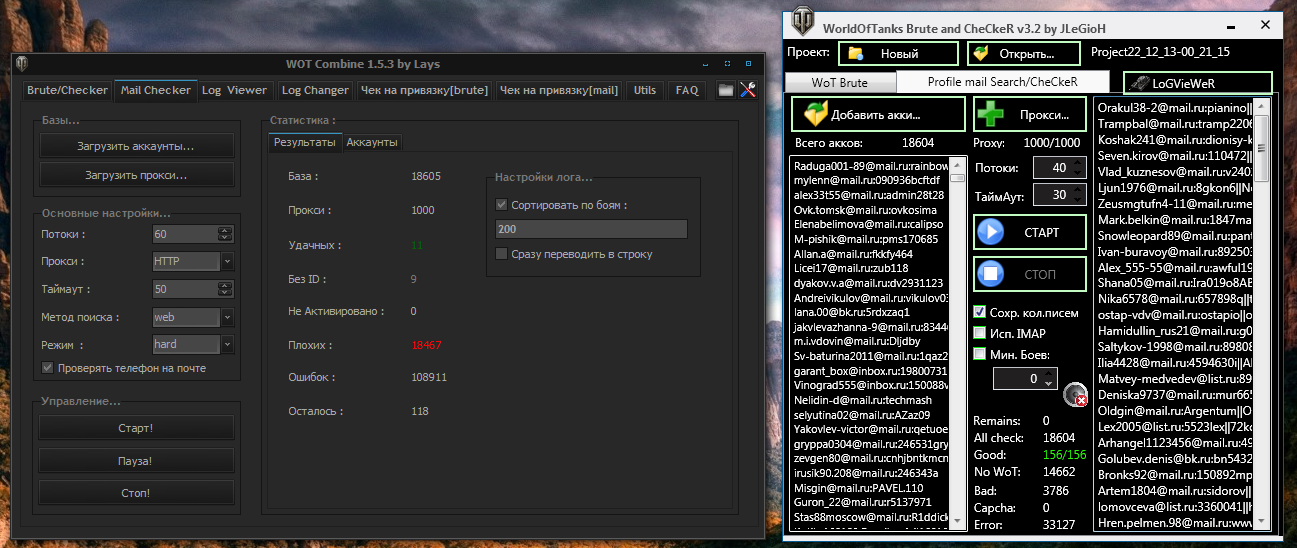Switch to Mail Checker tab
Viewport: 1297px width, 548px height.
tap(155, 90)
